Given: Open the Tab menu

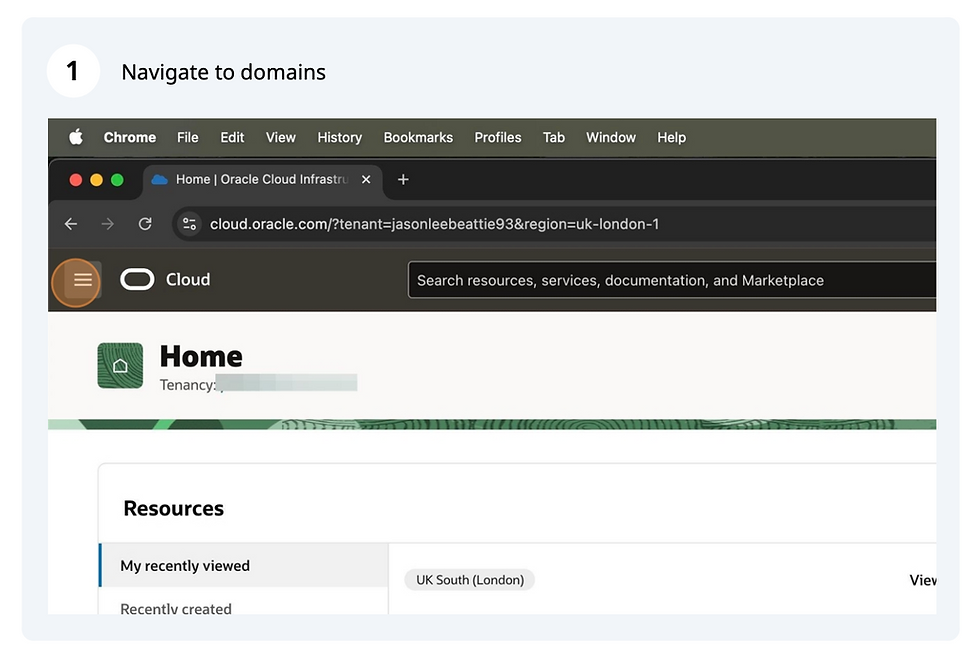Looking at the screenshot, I should [x=554, y=137].
